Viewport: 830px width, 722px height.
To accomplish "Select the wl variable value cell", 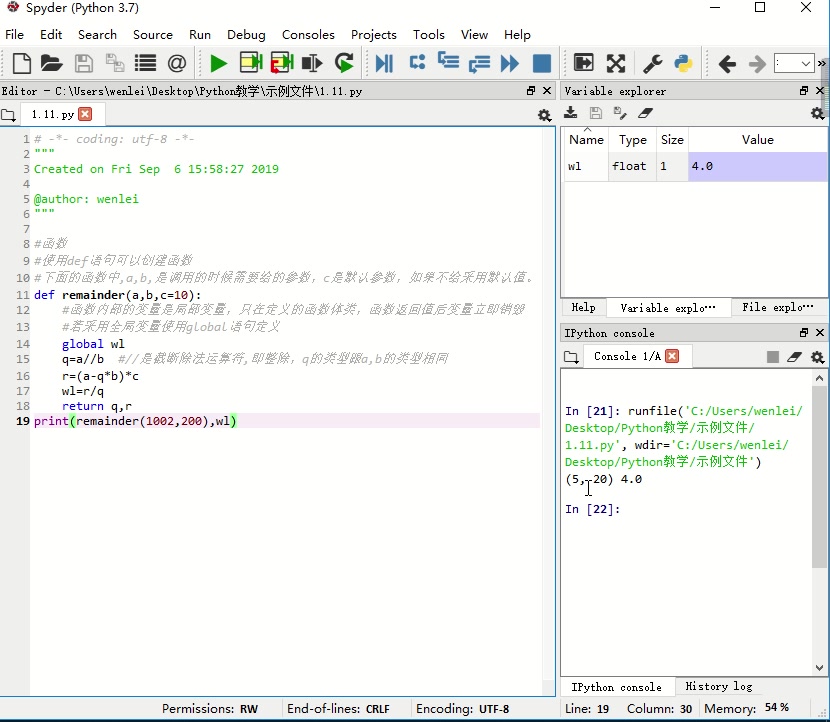I will pyautogui.click(x=757, y=166).
